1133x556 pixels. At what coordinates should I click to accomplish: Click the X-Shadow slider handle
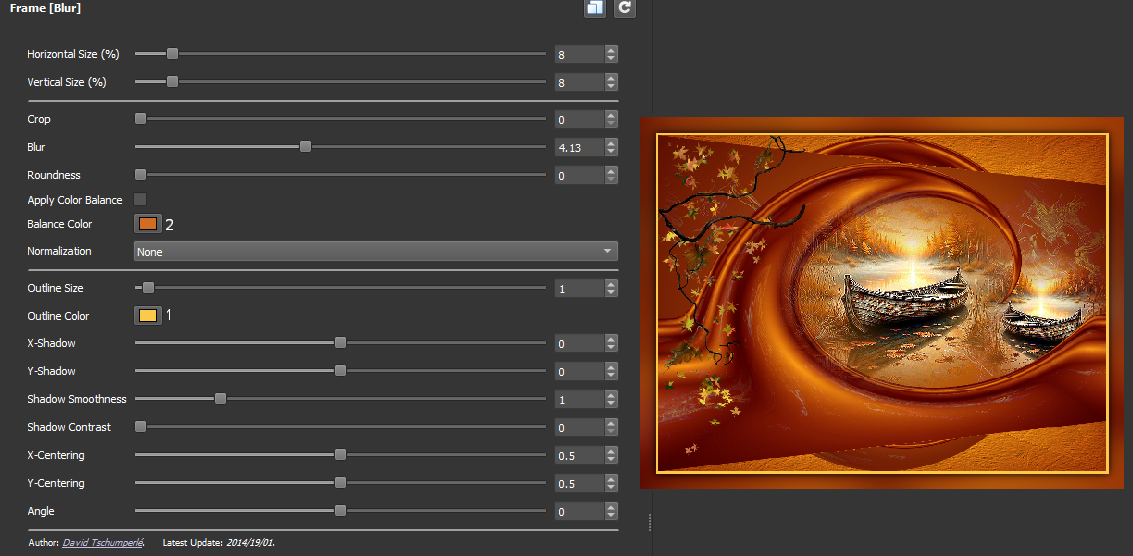click(x=340, y=343)
